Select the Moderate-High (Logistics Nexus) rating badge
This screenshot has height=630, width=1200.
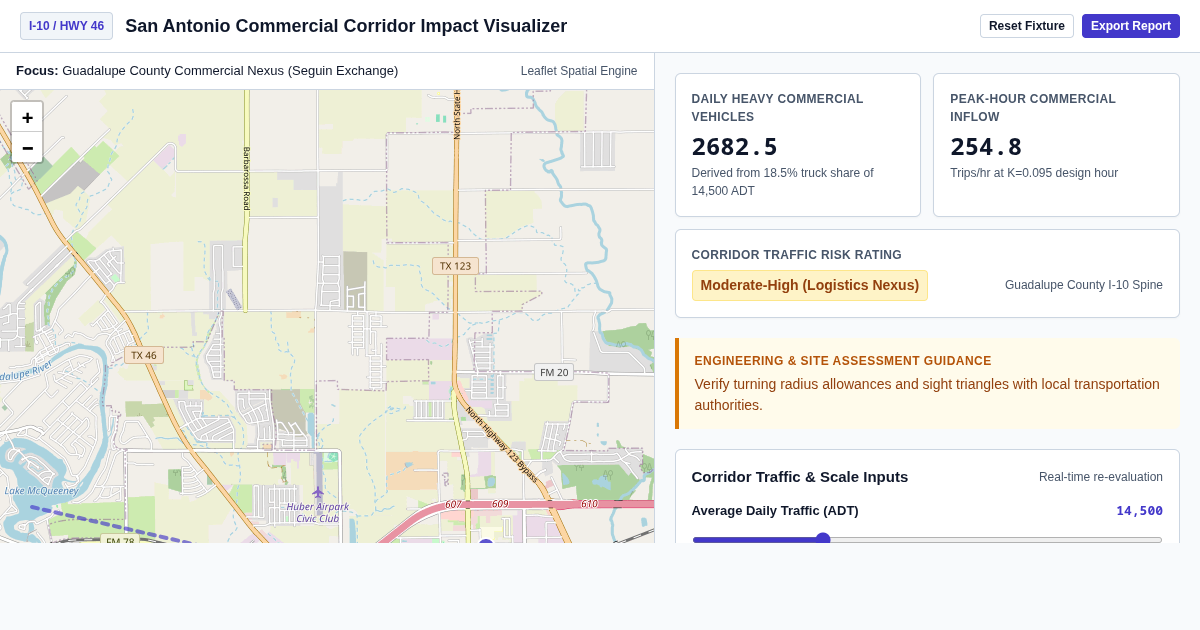810,285
